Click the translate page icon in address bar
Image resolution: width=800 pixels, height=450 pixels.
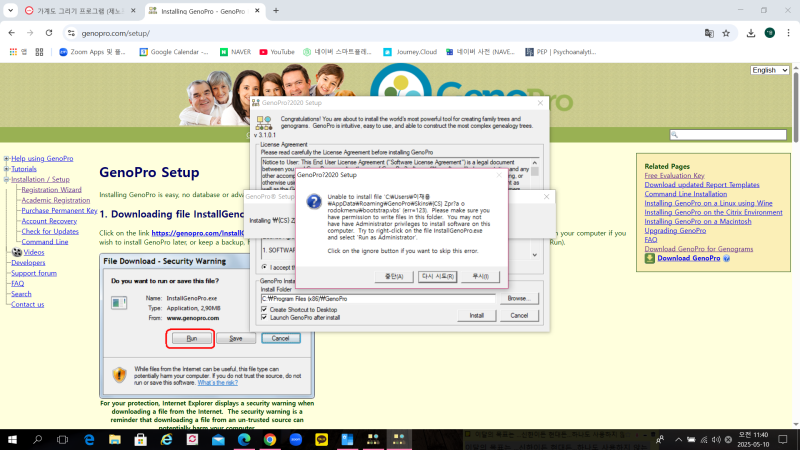[709, 32]
